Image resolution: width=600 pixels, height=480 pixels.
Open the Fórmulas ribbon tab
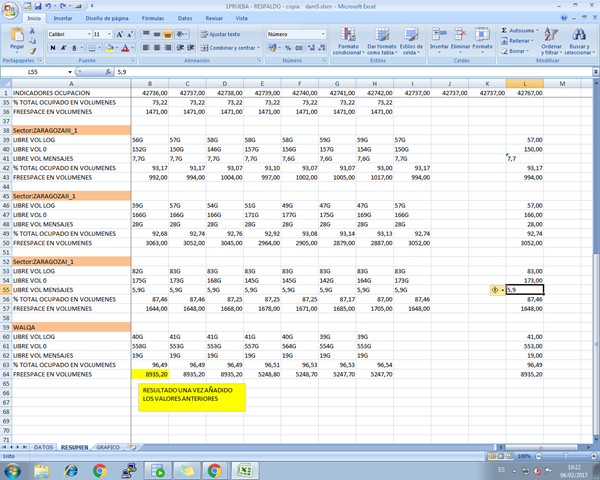point(153,18)
